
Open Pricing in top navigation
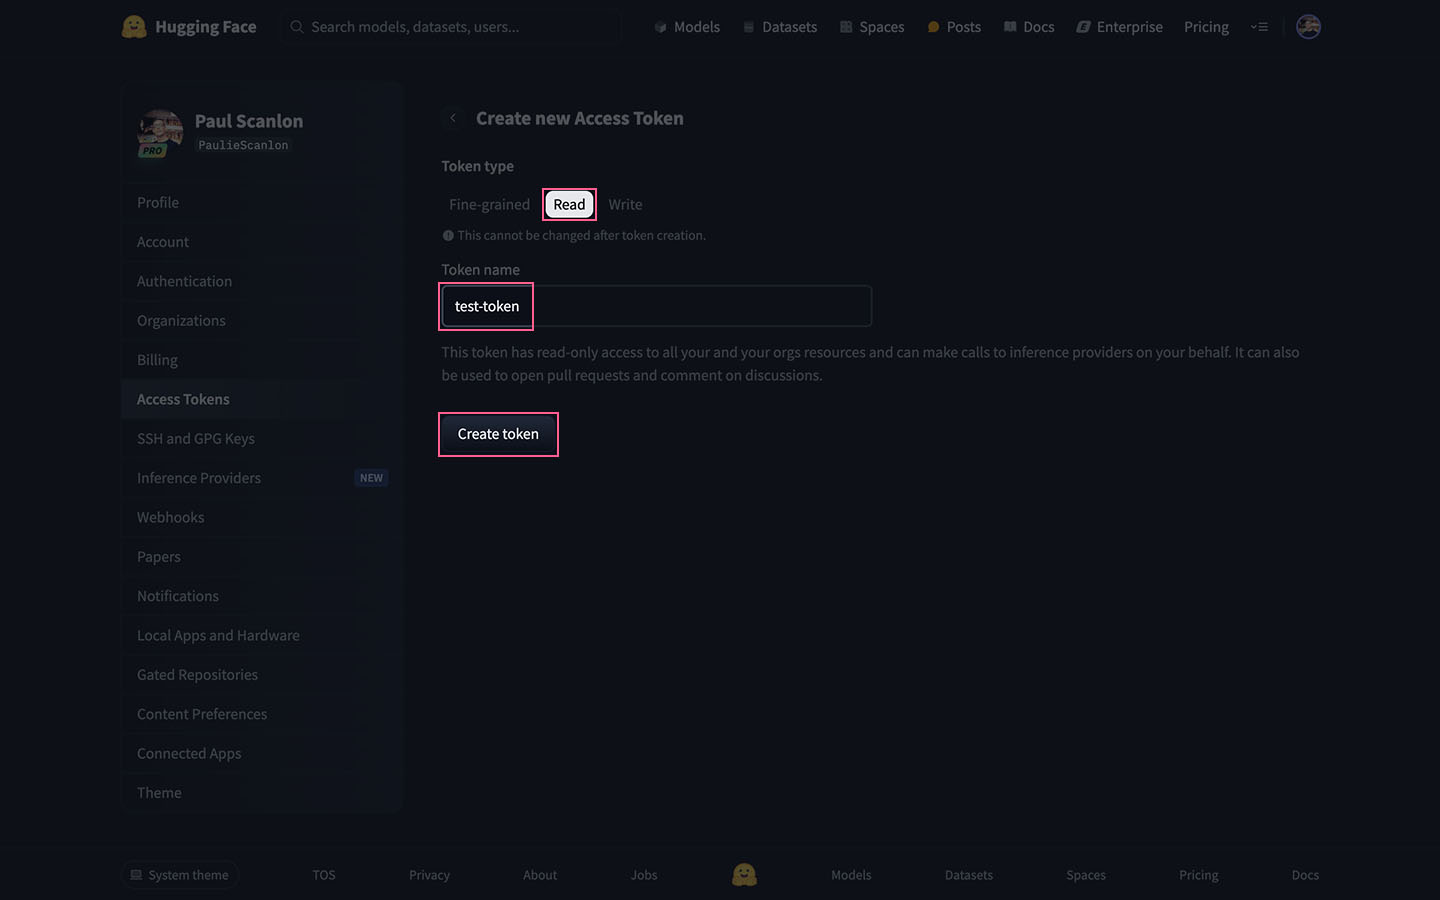[x=1206, y=27]
